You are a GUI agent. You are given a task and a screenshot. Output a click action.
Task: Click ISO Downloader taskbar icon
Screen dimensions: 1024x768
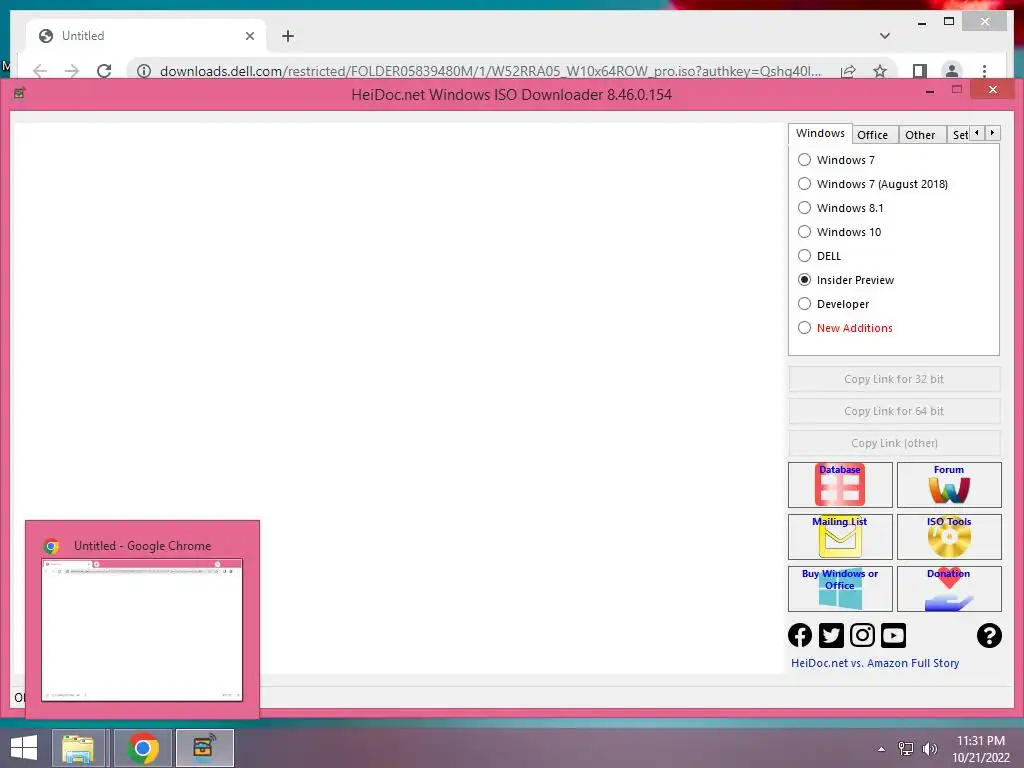(x=204, y=748)
